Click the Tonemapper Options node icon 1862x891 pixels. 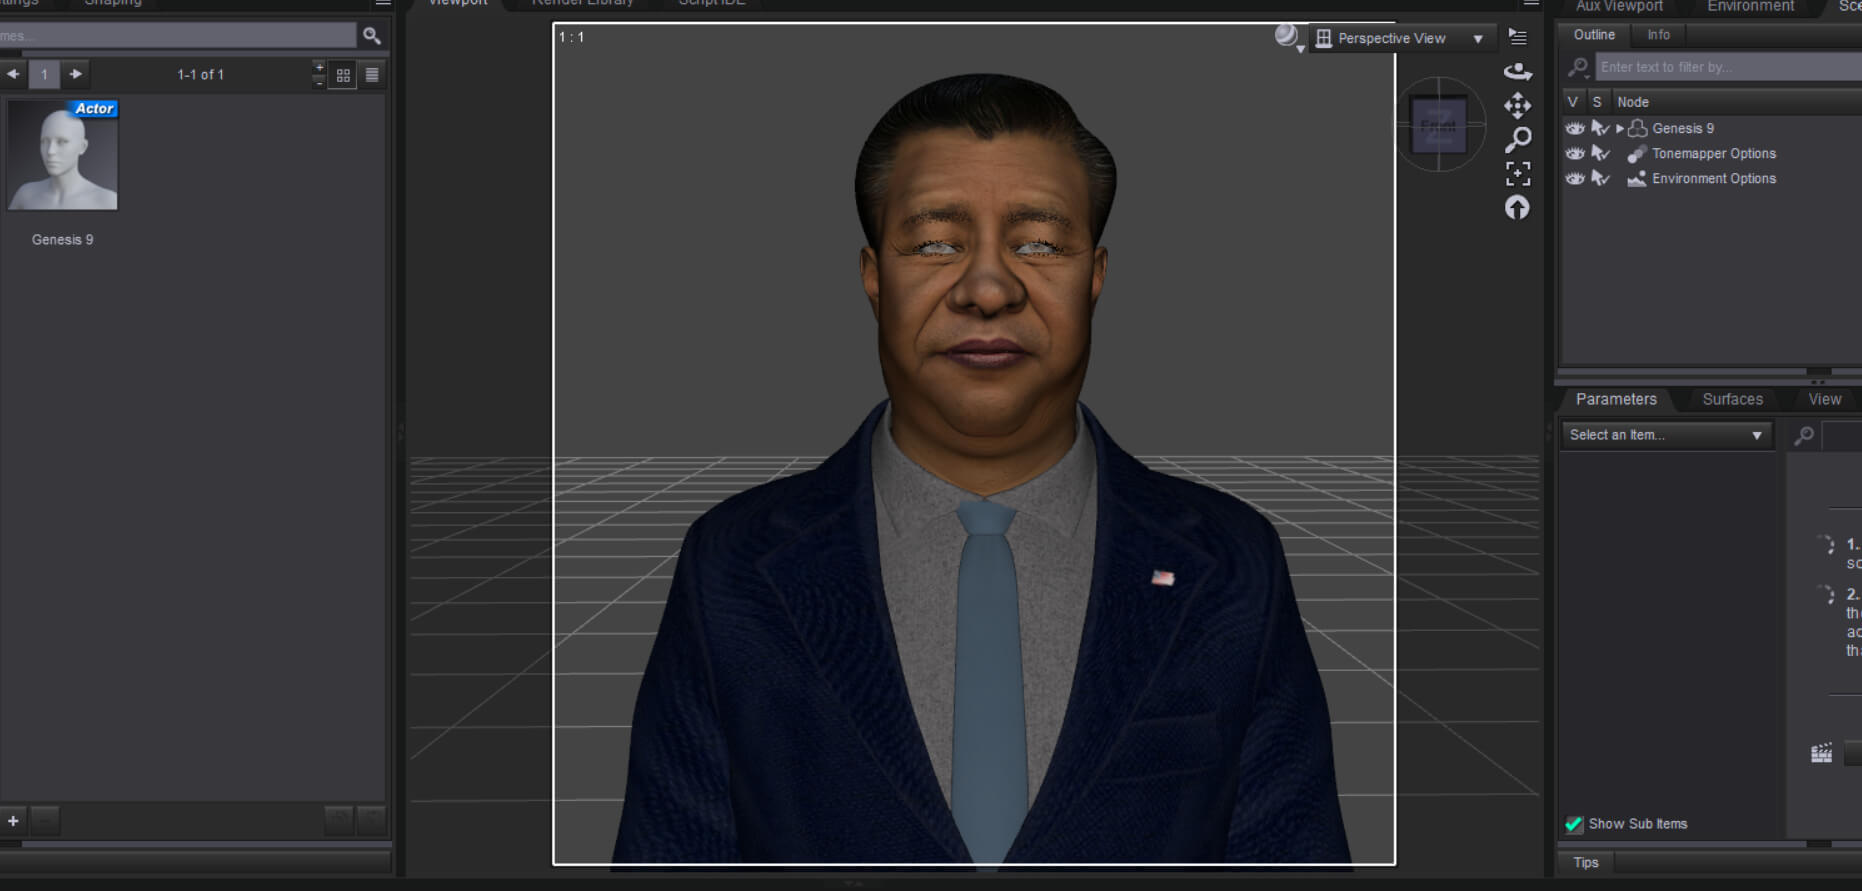pyautogui.click(x=1637, y=154)
